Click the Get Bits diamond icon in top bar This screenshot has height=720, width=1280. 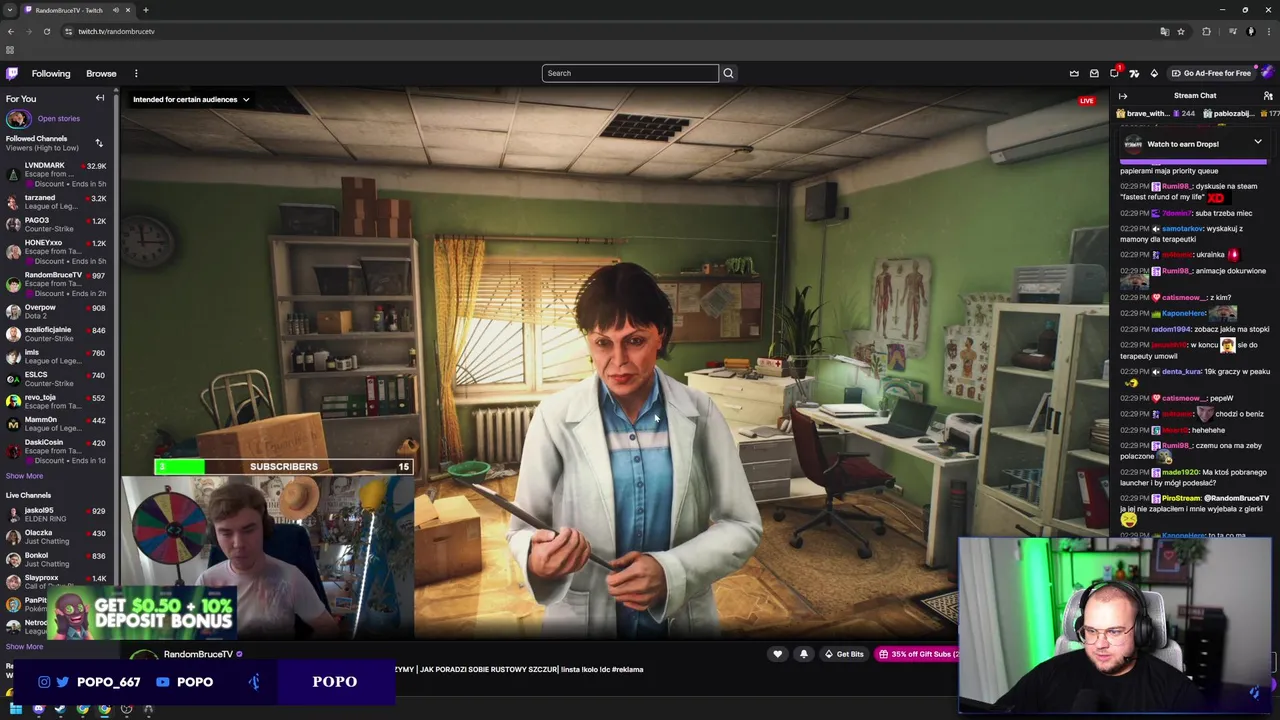pos(1154,73)
